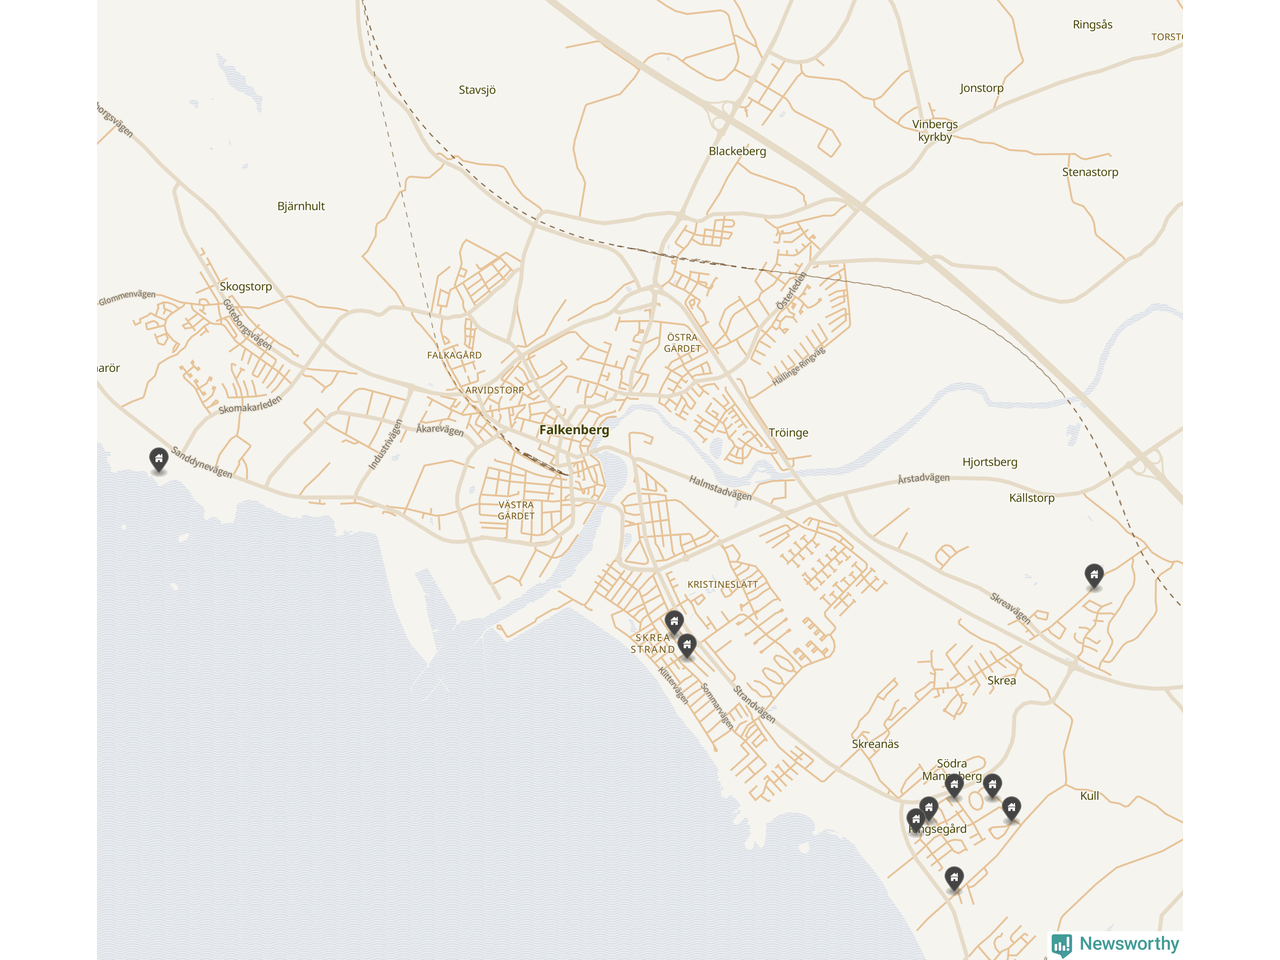Click the house marker just right of Södra Mannaberg
This screenshot has height=960, width=1280.
pyautogui.click(x=992, y=785)
